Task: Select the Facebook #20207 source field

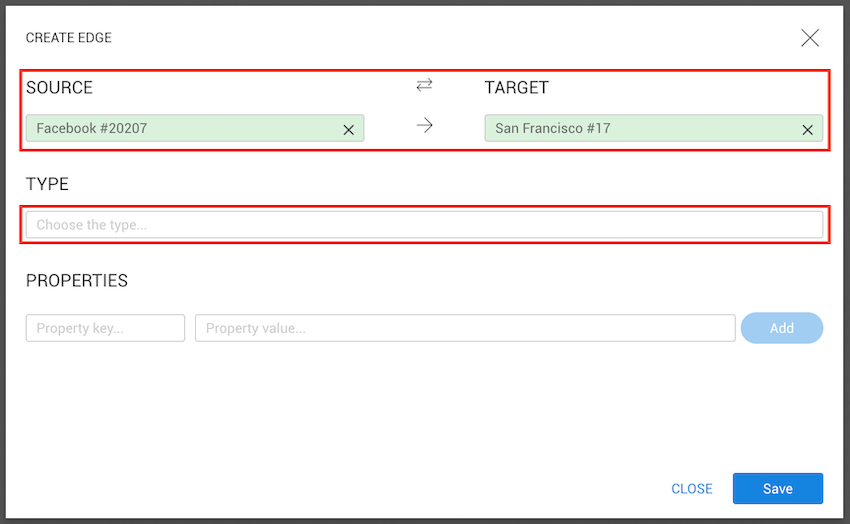Action: pos(180,128)
